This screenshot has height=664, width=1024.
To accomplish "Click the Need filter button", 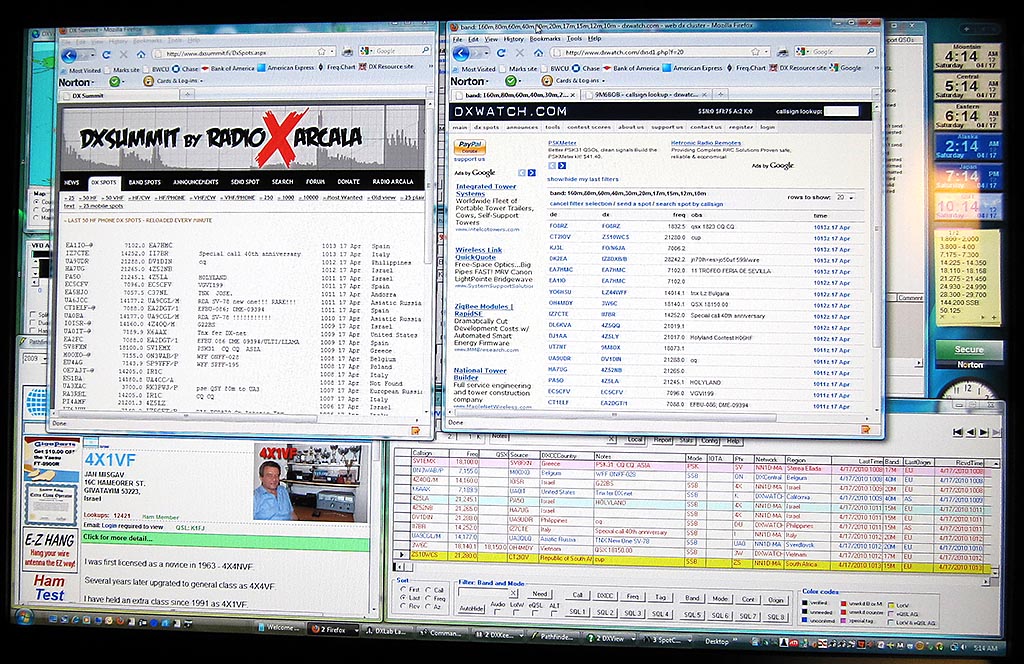I will (x=539, y=594).
